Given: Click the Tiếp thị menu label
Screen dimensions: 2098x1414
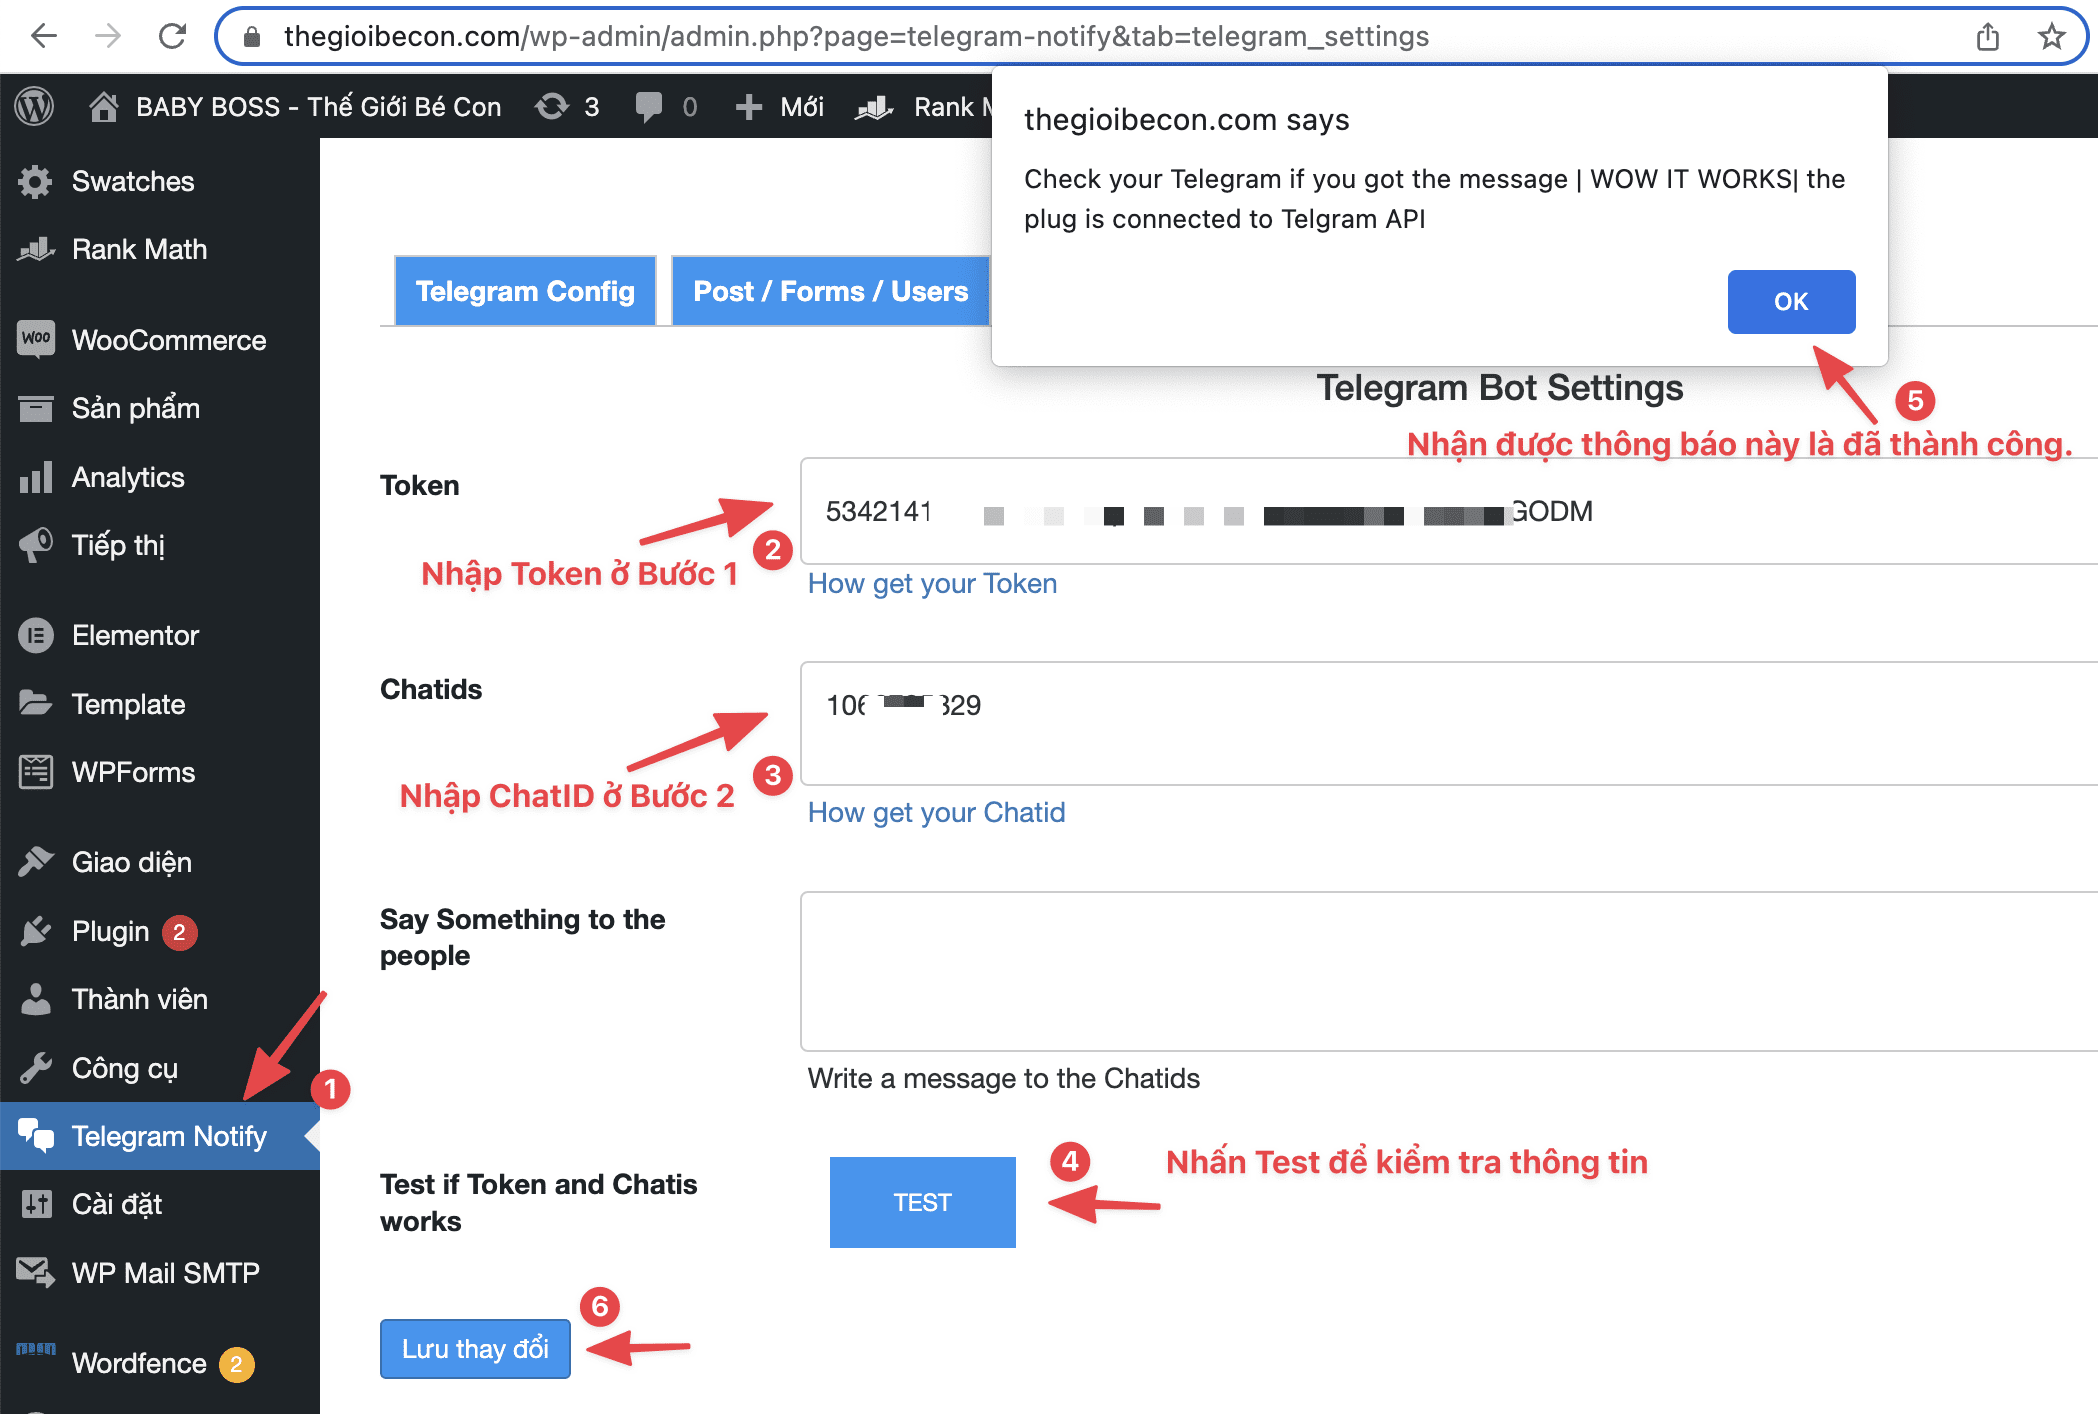Looking at the screenshot, I should coord(118,545).
